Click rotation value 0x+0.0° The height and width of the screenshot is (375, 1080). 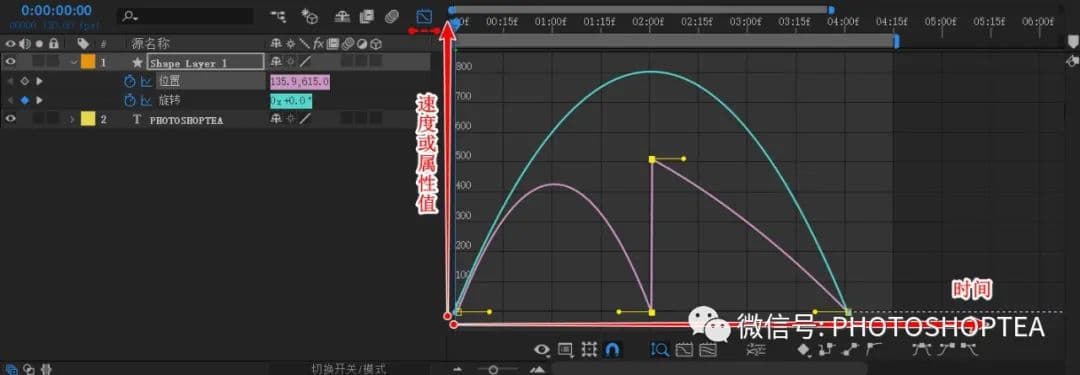(x=291, y=101)
